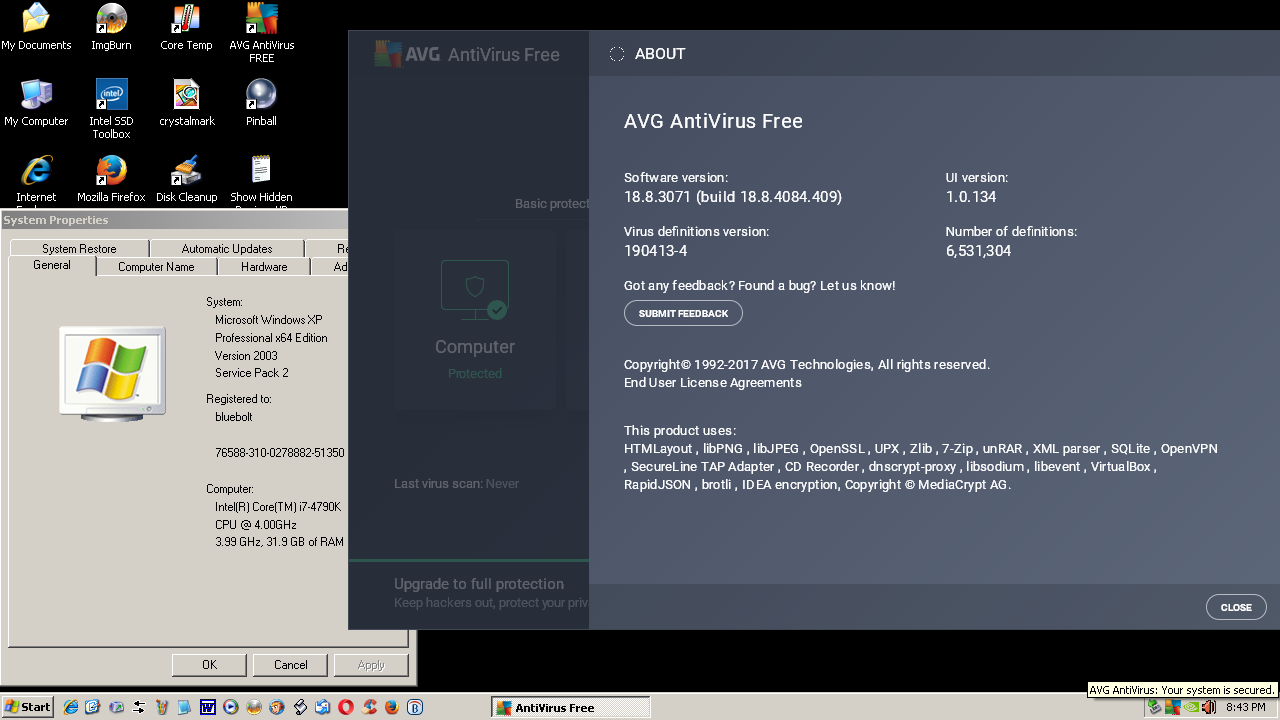Click the Intel Core i7-4790K text
The width and height of the screenshot is (1280, 720).
tap(278, 507)
